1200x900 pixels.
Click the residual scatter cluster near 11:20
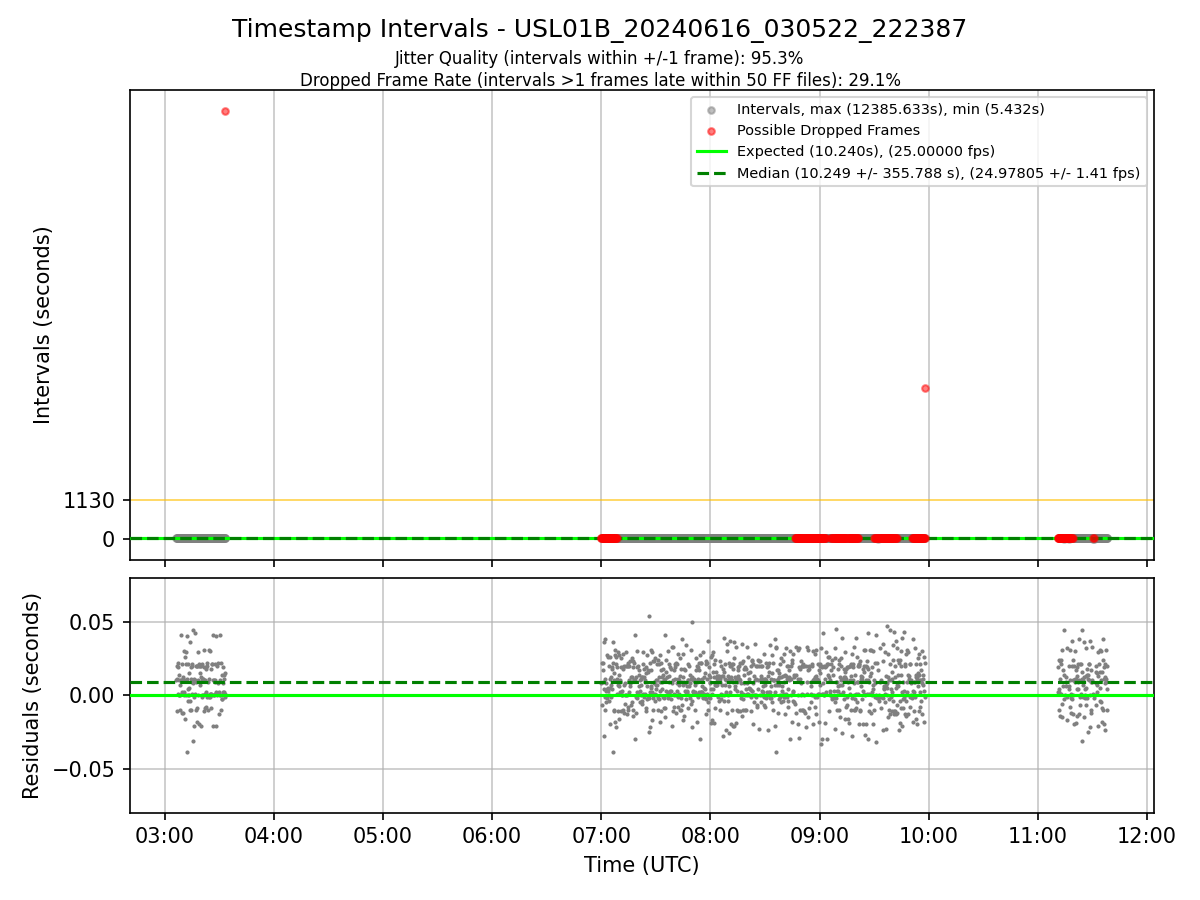pyautogui.click(x=1084, y=685)
